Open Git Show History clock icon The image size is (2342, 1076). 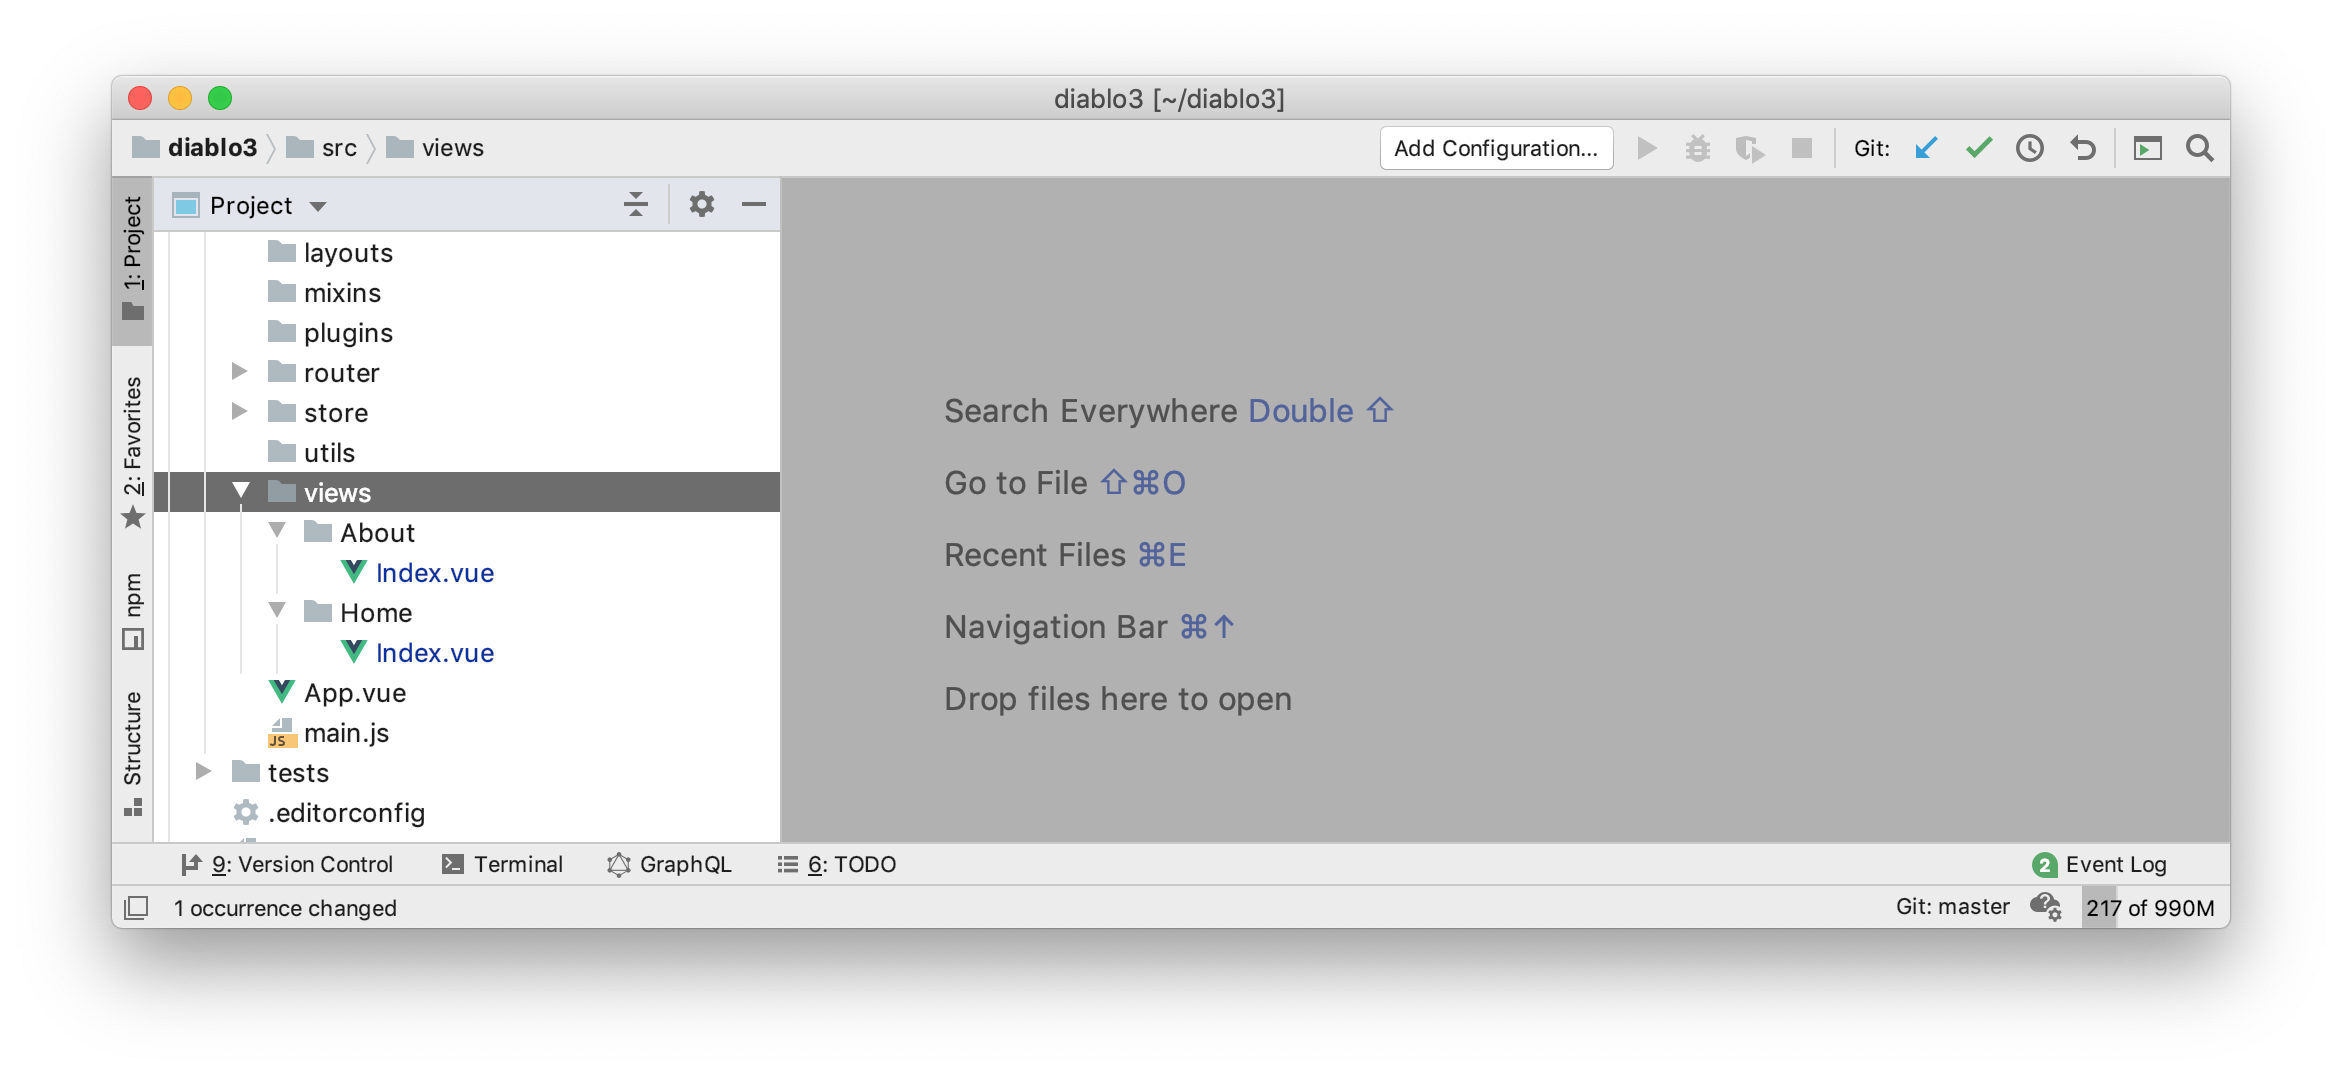[2029, 148]
